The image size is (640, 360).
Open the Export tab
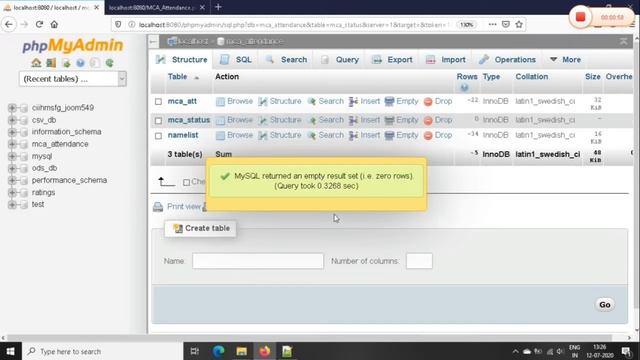(392, 60)
